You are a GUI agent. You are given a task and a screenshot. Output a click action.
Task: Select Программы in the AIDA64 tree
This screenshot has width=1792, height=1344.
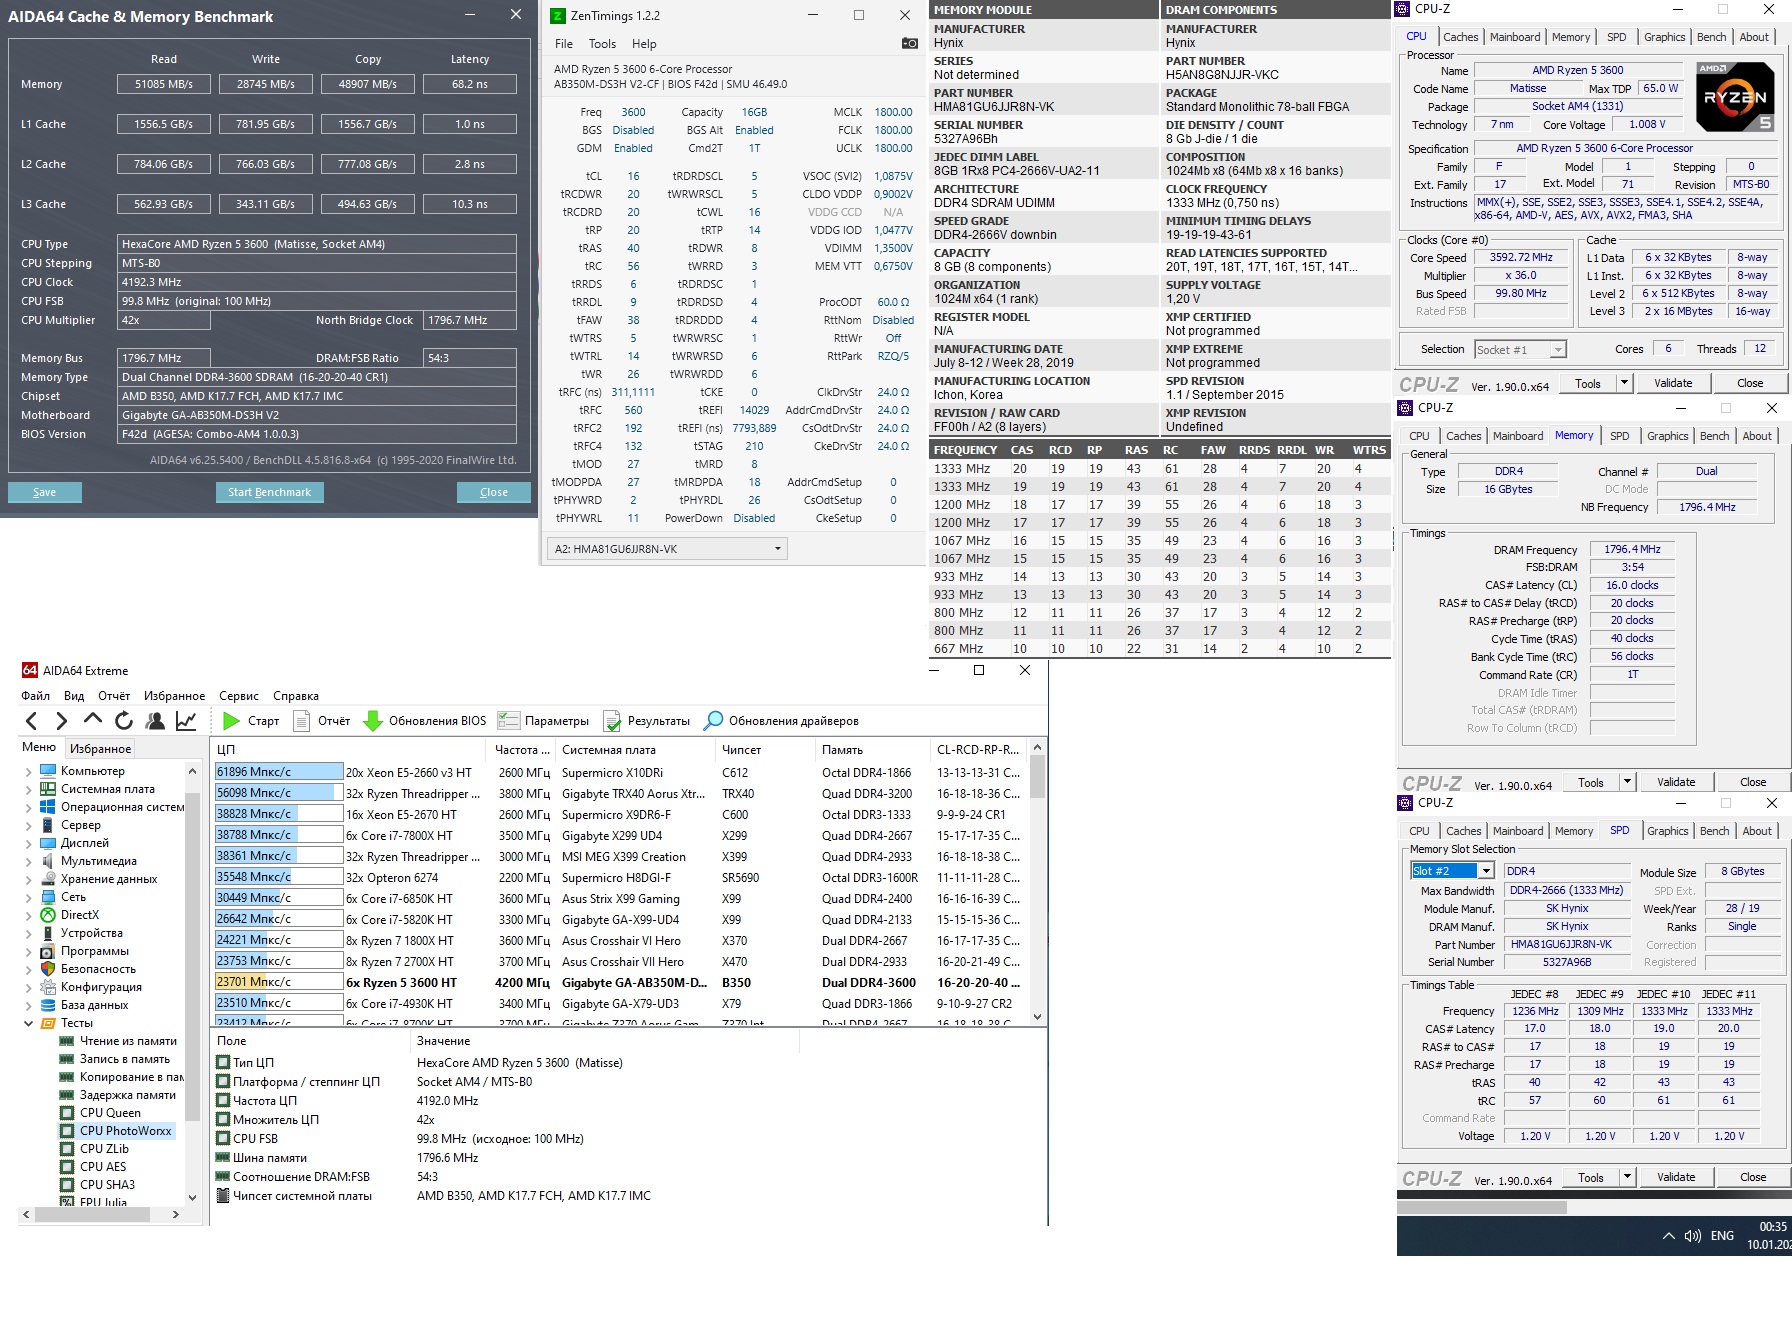tap(85, 951)
